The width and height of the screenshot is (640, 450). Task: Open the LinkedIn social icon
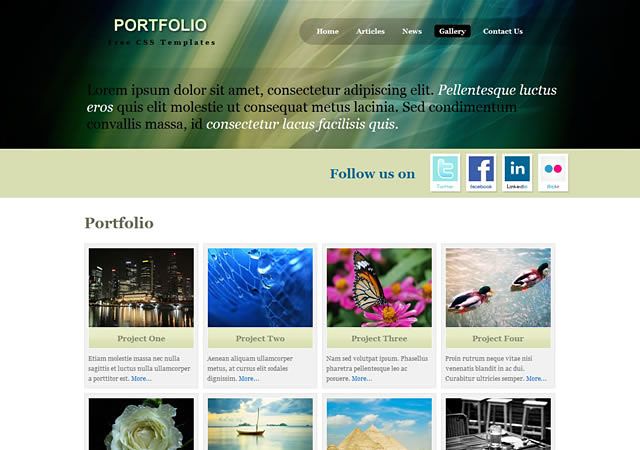point(517,173)
